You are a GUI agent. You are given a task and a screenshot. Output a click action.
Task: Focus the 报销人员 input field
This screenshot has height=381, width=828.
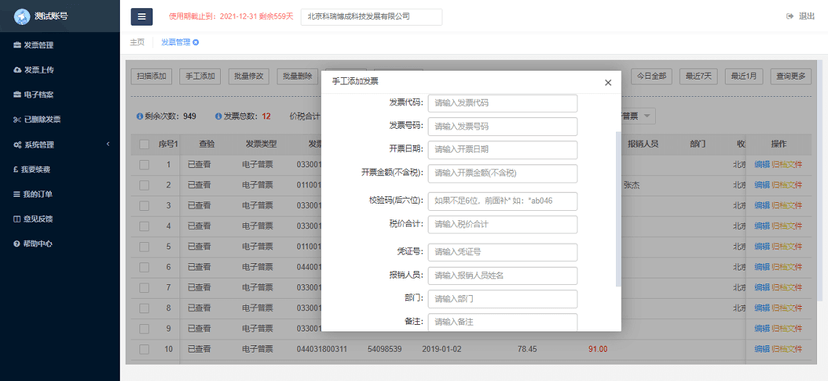point(503,275)
